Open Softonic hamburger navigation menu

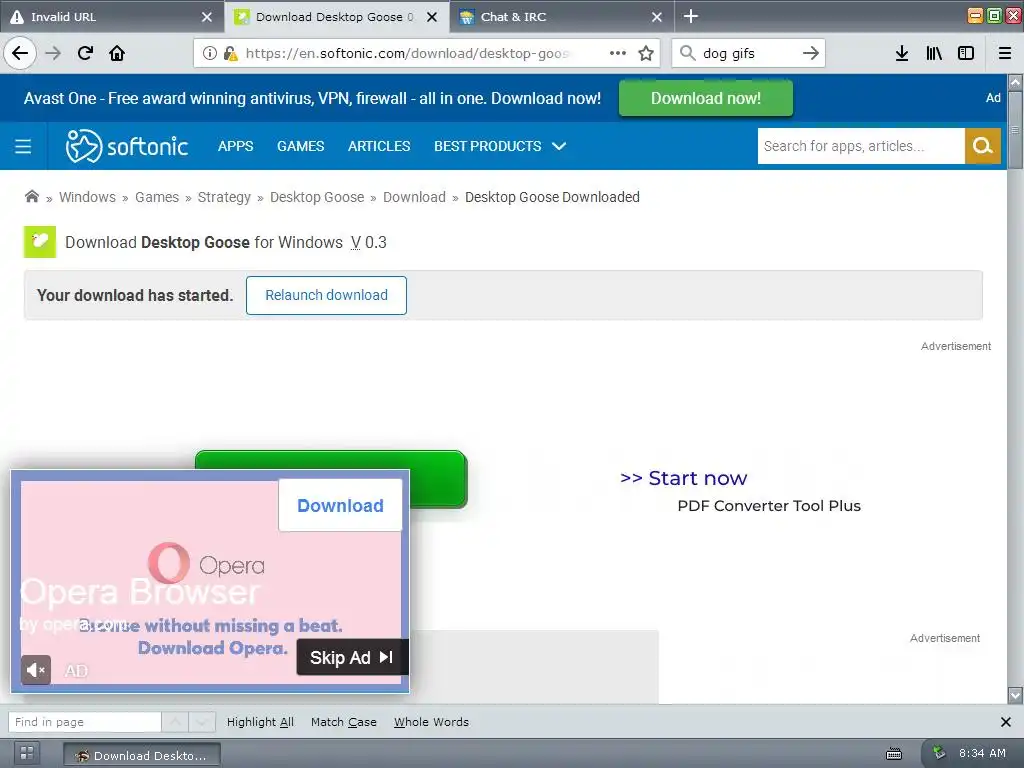tap(23, 146)
